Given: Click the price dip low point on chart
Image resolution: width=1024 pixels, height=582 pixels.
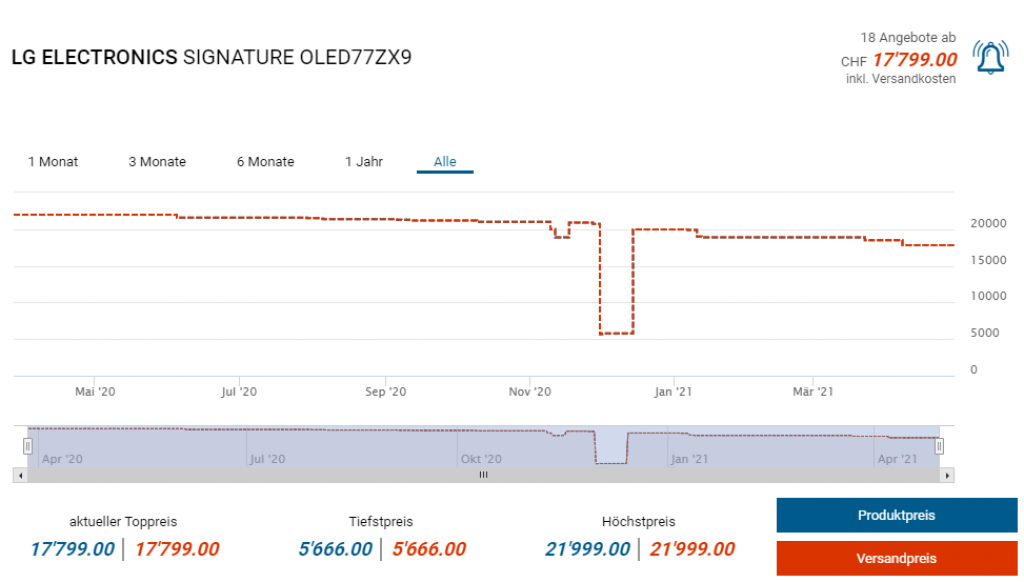Looking at the screenshot, I should tap(616, 334).
